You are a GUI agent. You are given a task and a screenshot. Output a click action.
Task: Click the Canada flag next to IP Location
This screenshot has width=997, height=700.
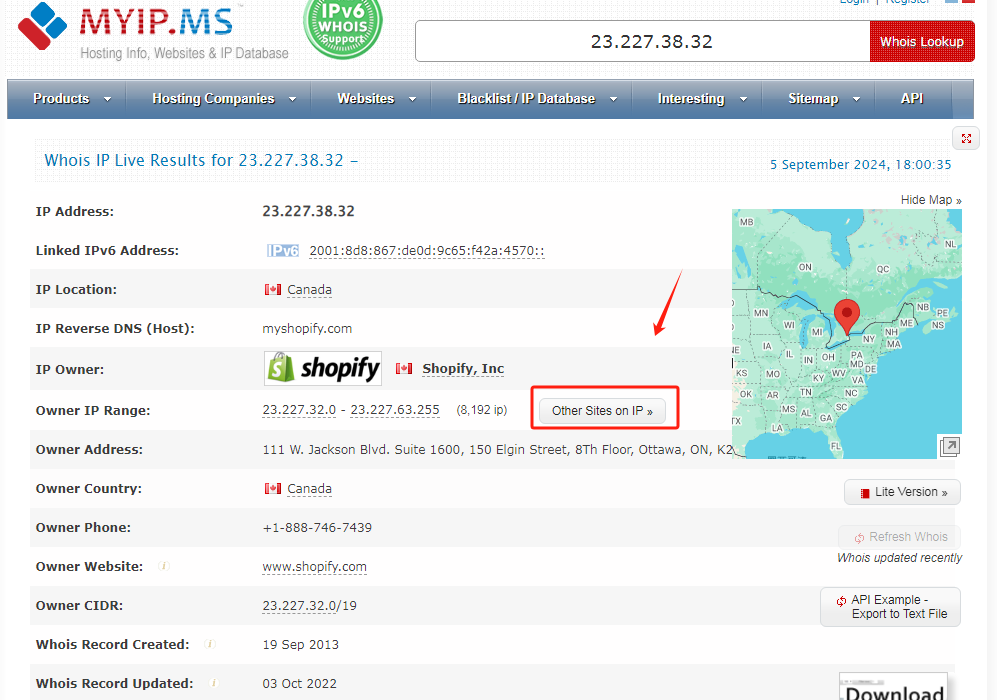[x=272, y=290]
